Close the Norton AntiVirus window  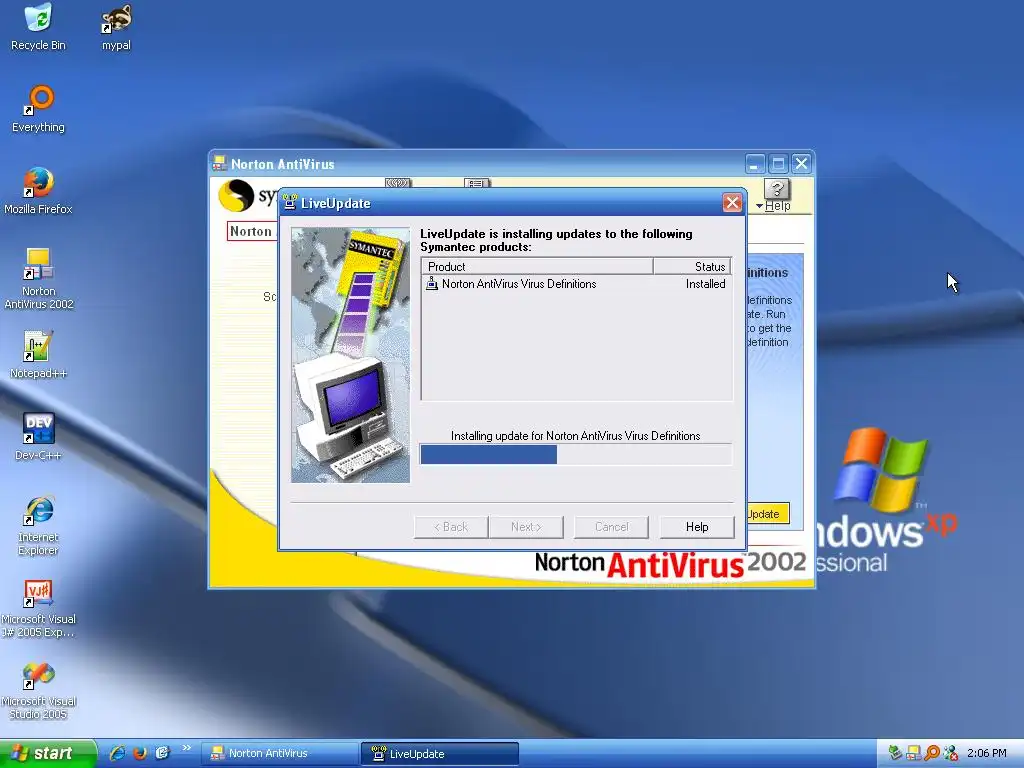click(801, 164)
